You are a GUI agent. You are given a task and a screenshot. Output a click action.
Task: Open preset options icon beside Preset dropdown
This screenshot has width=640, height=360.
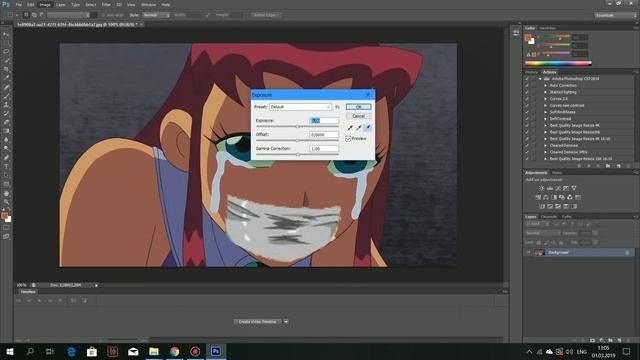tap(338, 107)
